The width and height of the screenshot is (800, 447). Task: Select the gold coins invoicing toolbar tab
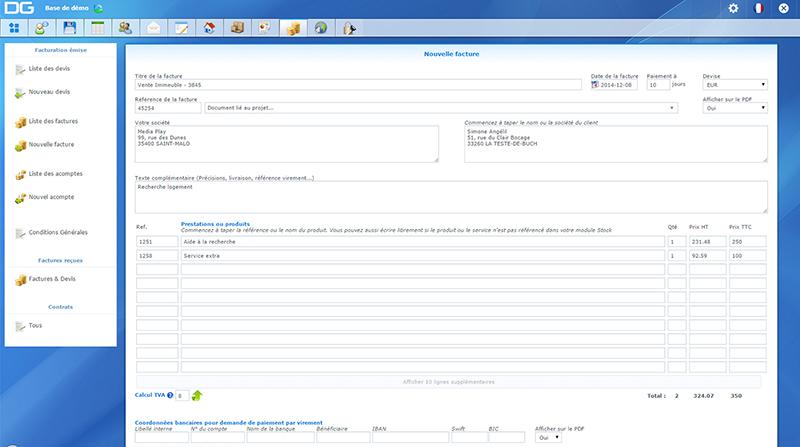[293, 28]
